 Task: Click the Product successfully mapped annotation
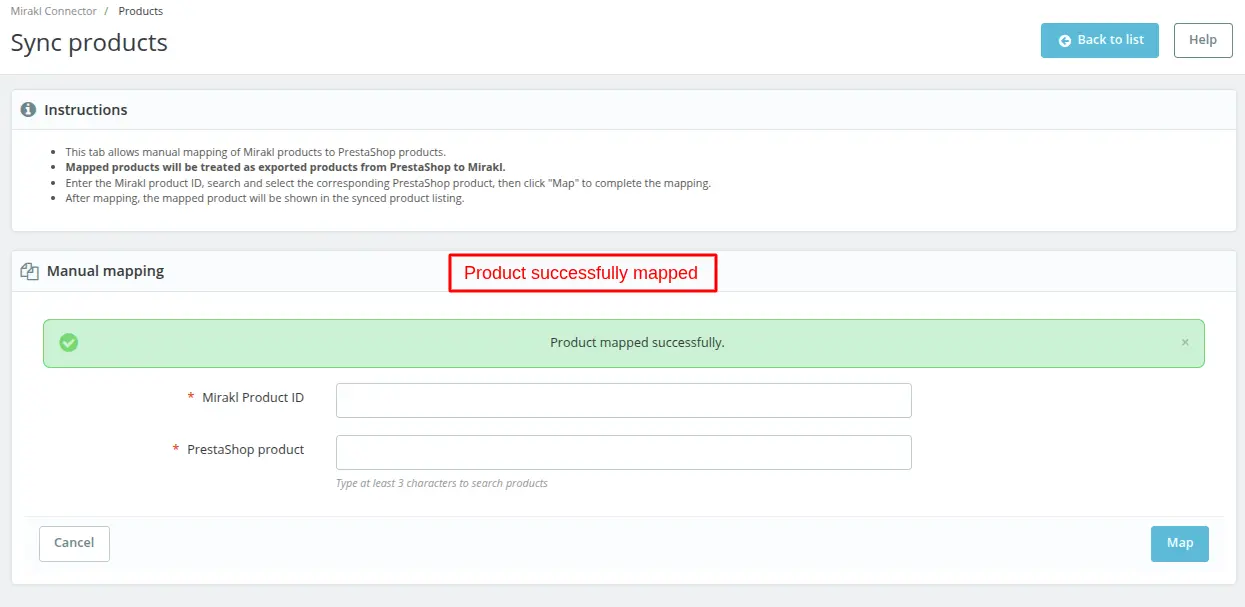[582, 272]
